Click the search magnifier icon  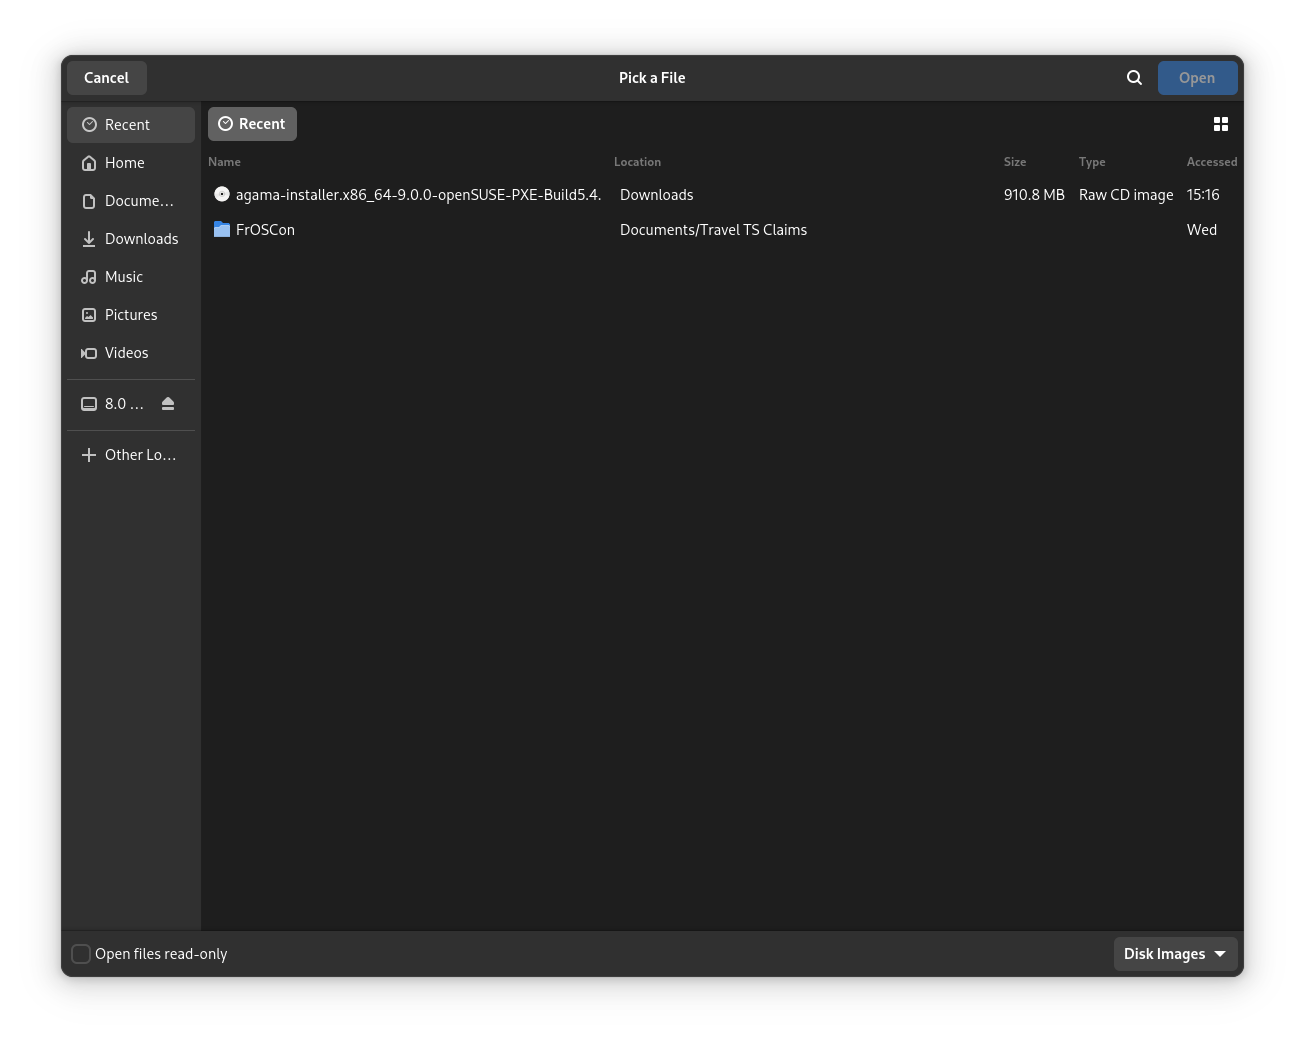click(x=1134, y=78)
